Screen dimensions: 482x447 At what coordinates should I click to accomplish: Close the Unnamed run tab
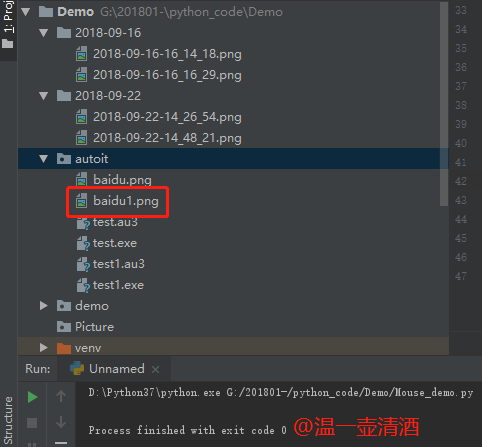(155, 369)
